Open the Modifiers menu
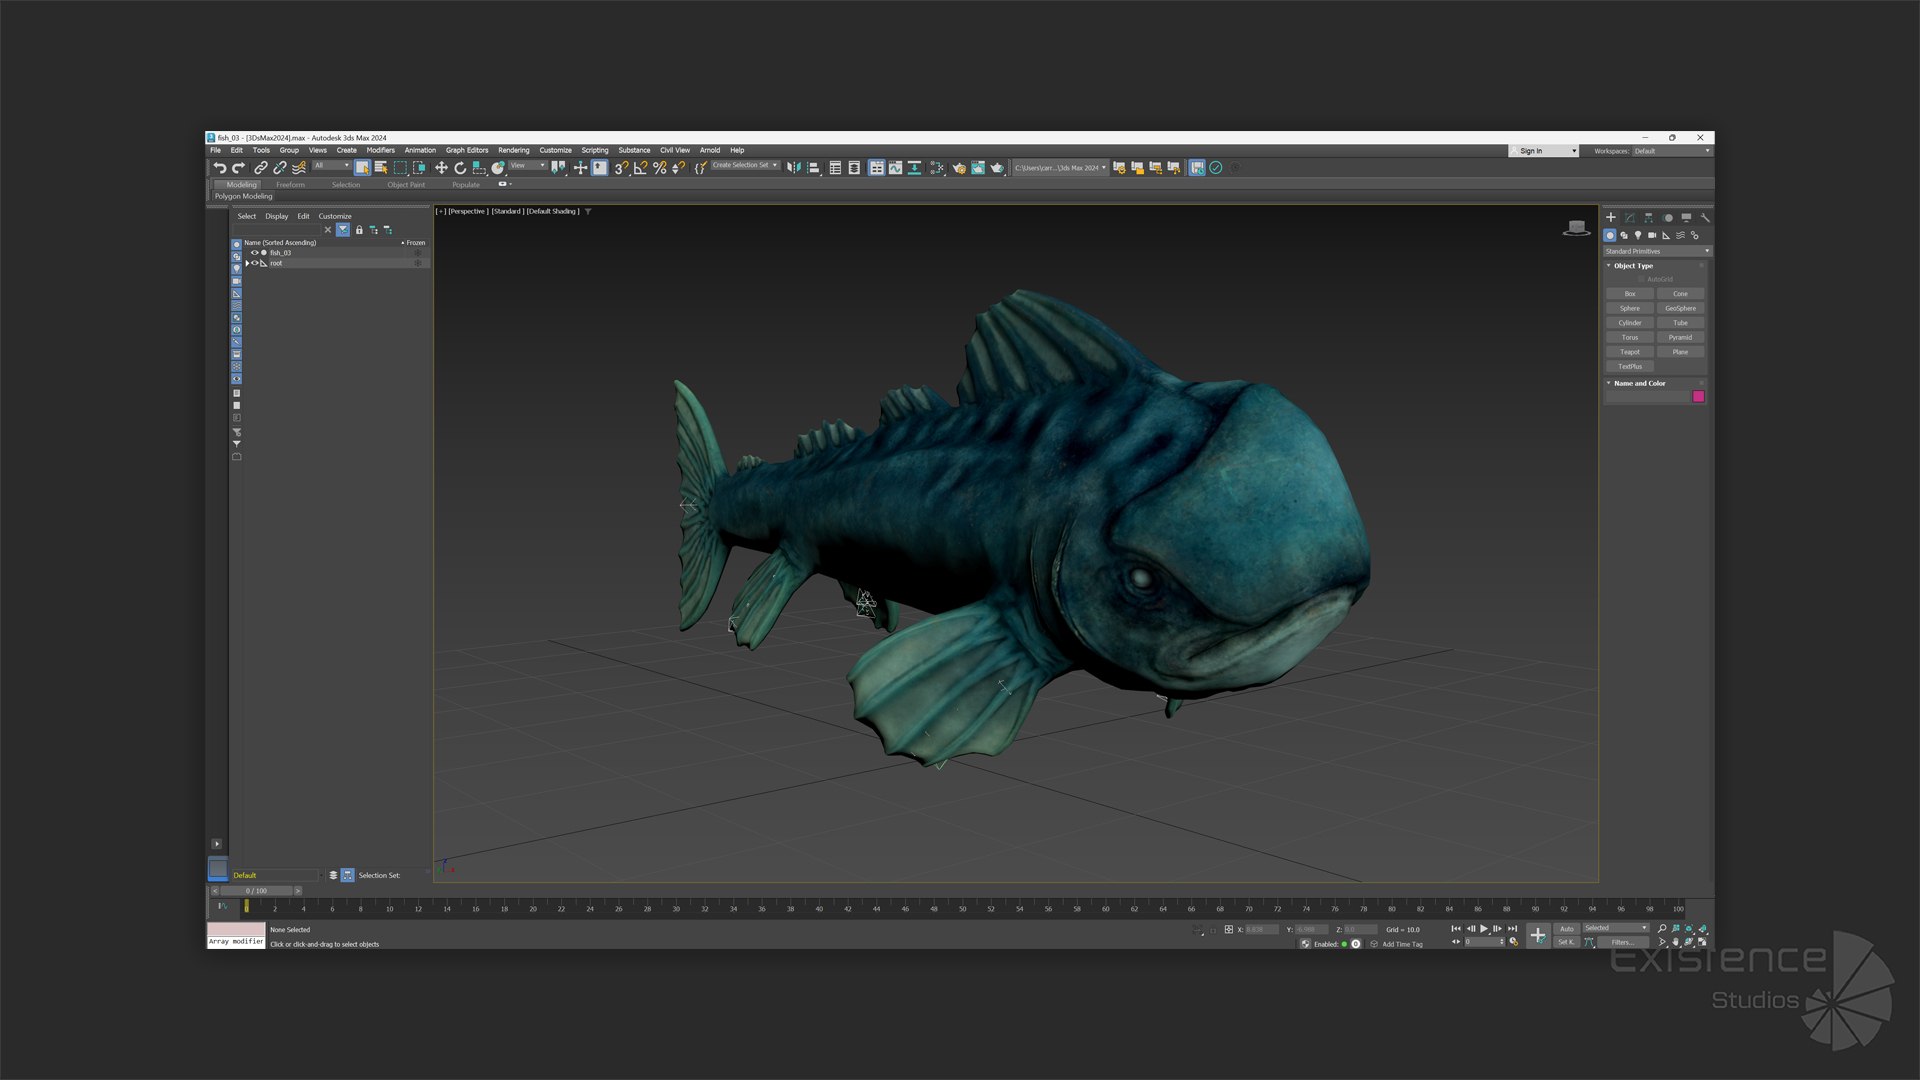 (x=380, y=150)
